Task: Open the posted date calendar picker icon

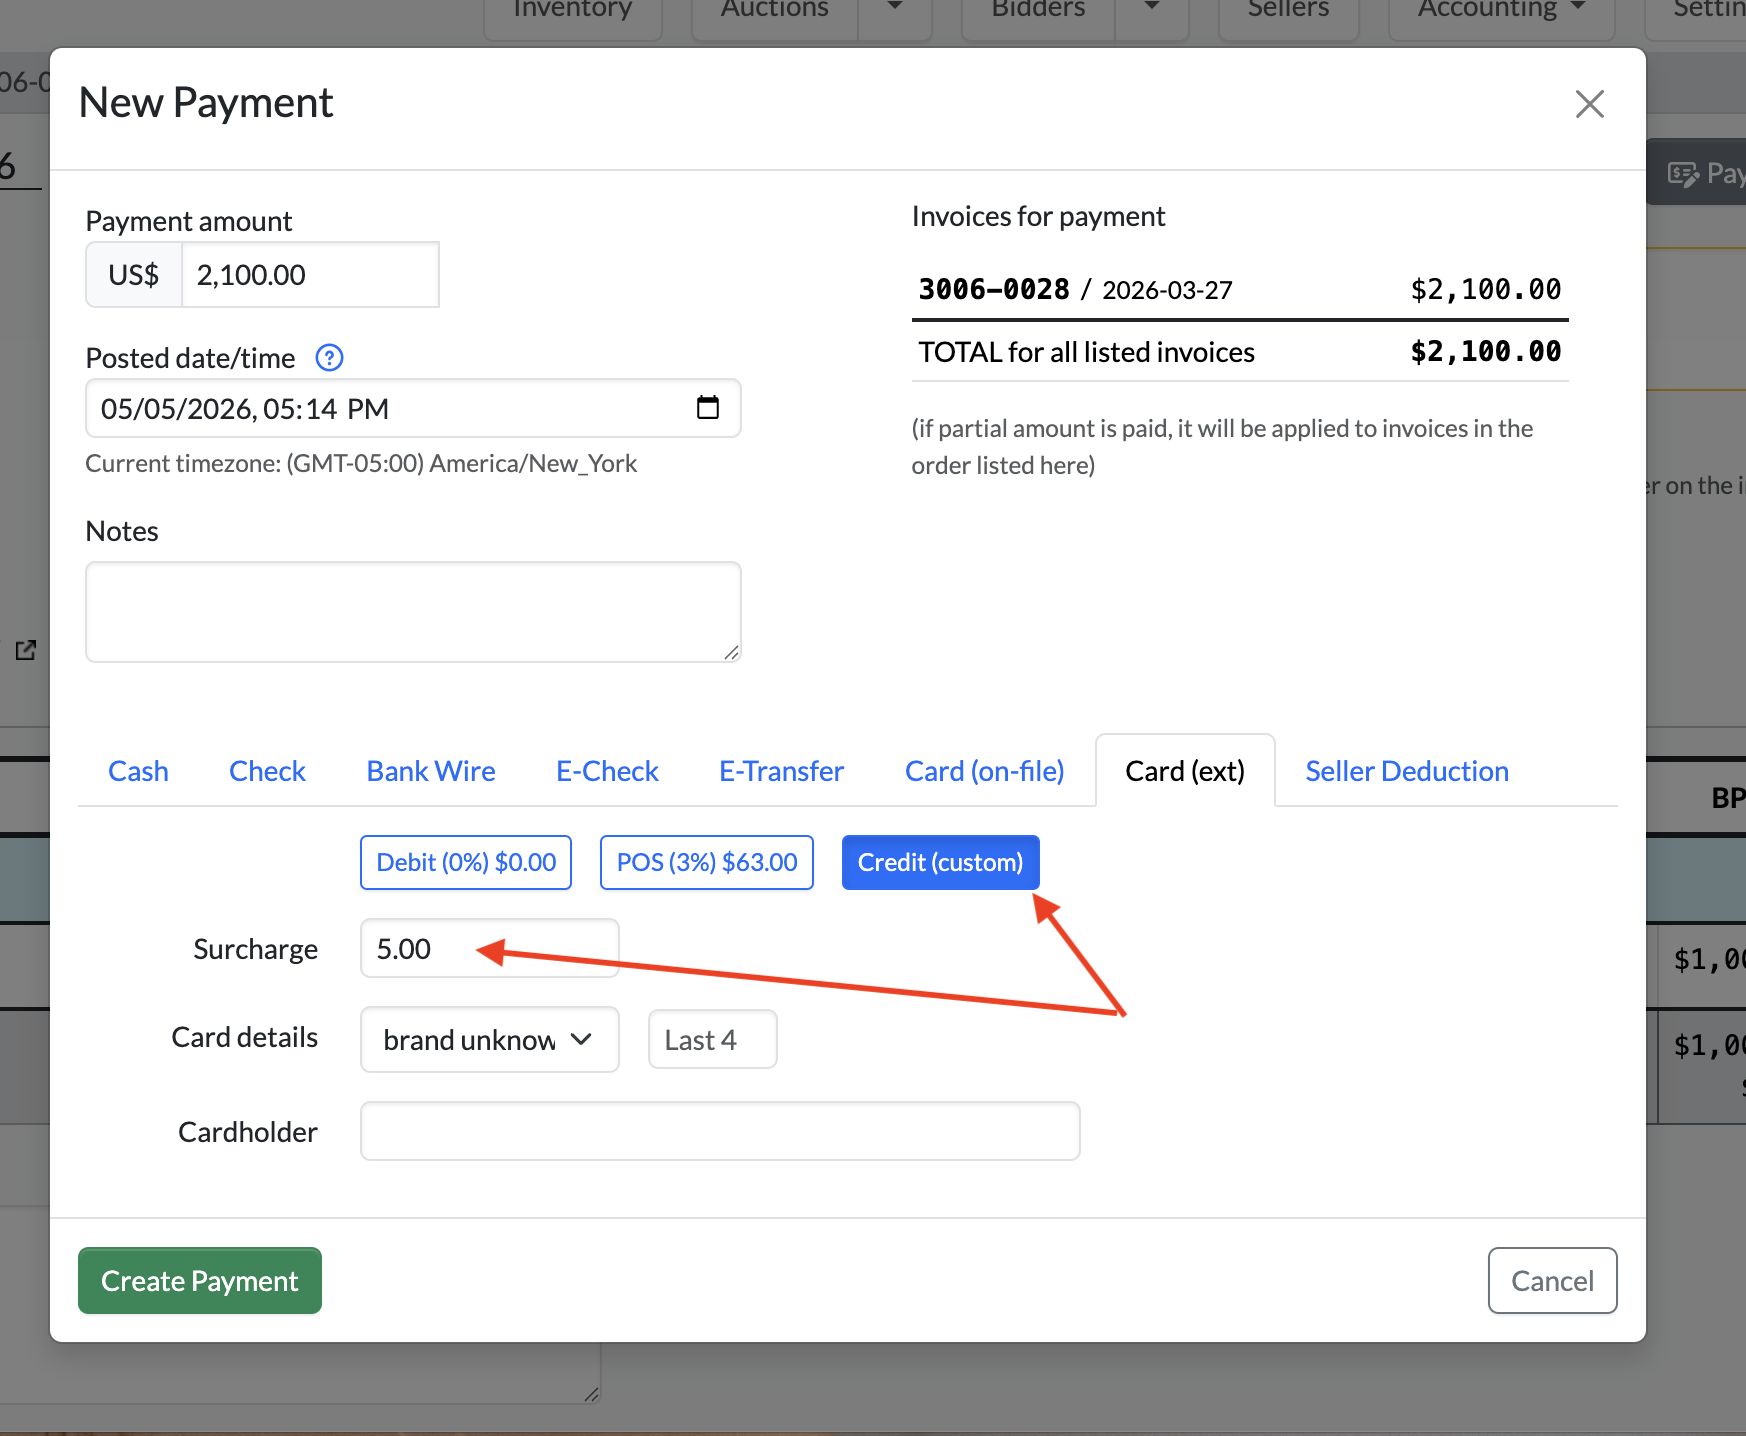Action: (707, 407)
